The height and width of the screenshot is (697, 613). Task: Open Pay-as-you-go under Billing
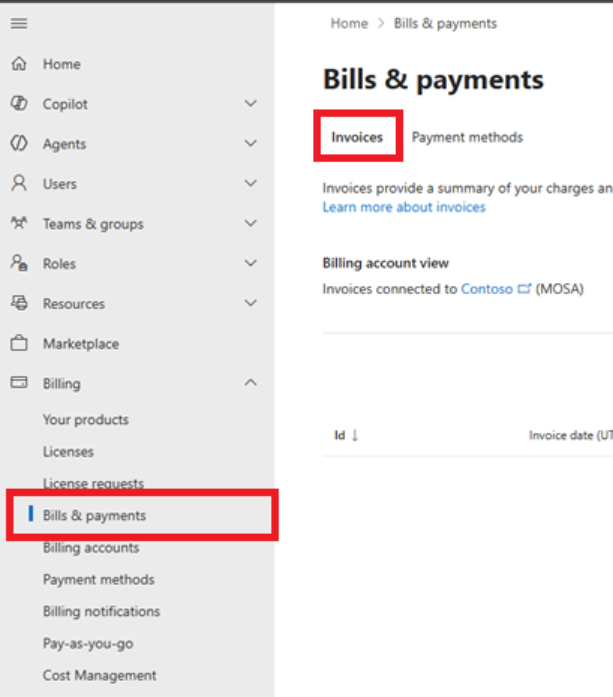[x=88, y=644]
